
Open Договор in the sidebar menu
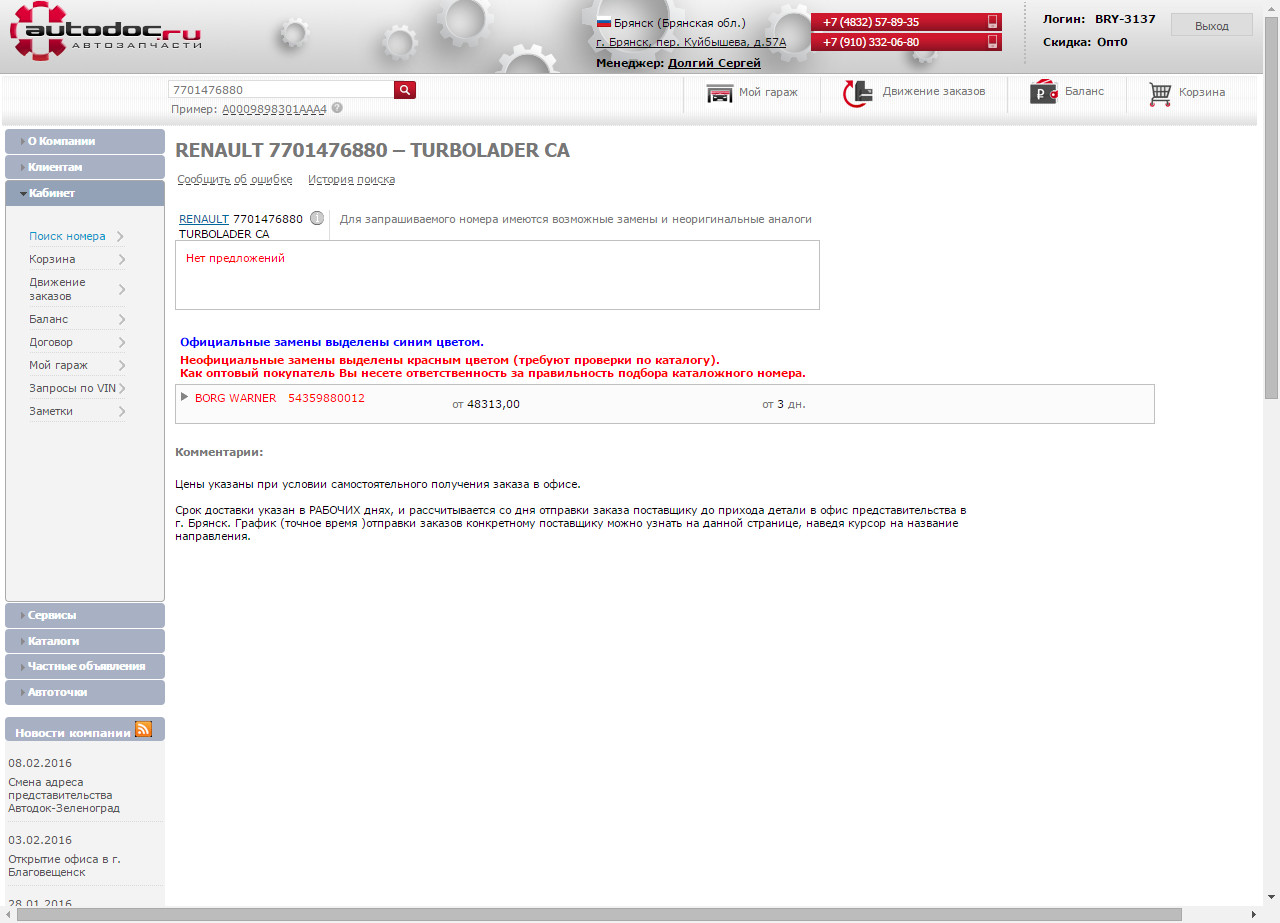click(x=51, y=342)
